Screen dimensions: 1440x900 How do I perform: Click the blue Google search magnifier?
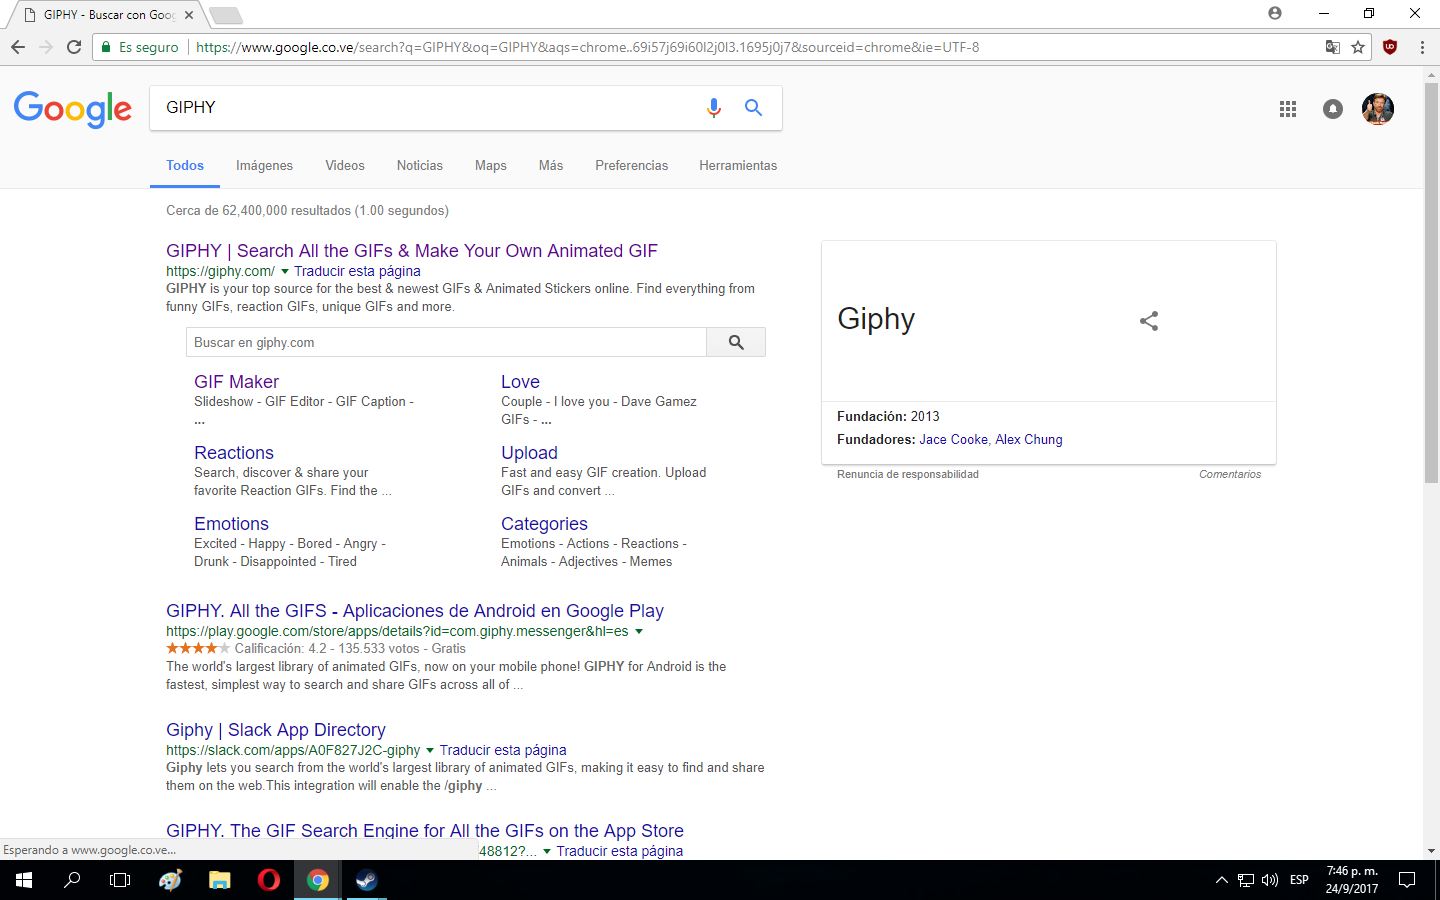click(753, 107)
